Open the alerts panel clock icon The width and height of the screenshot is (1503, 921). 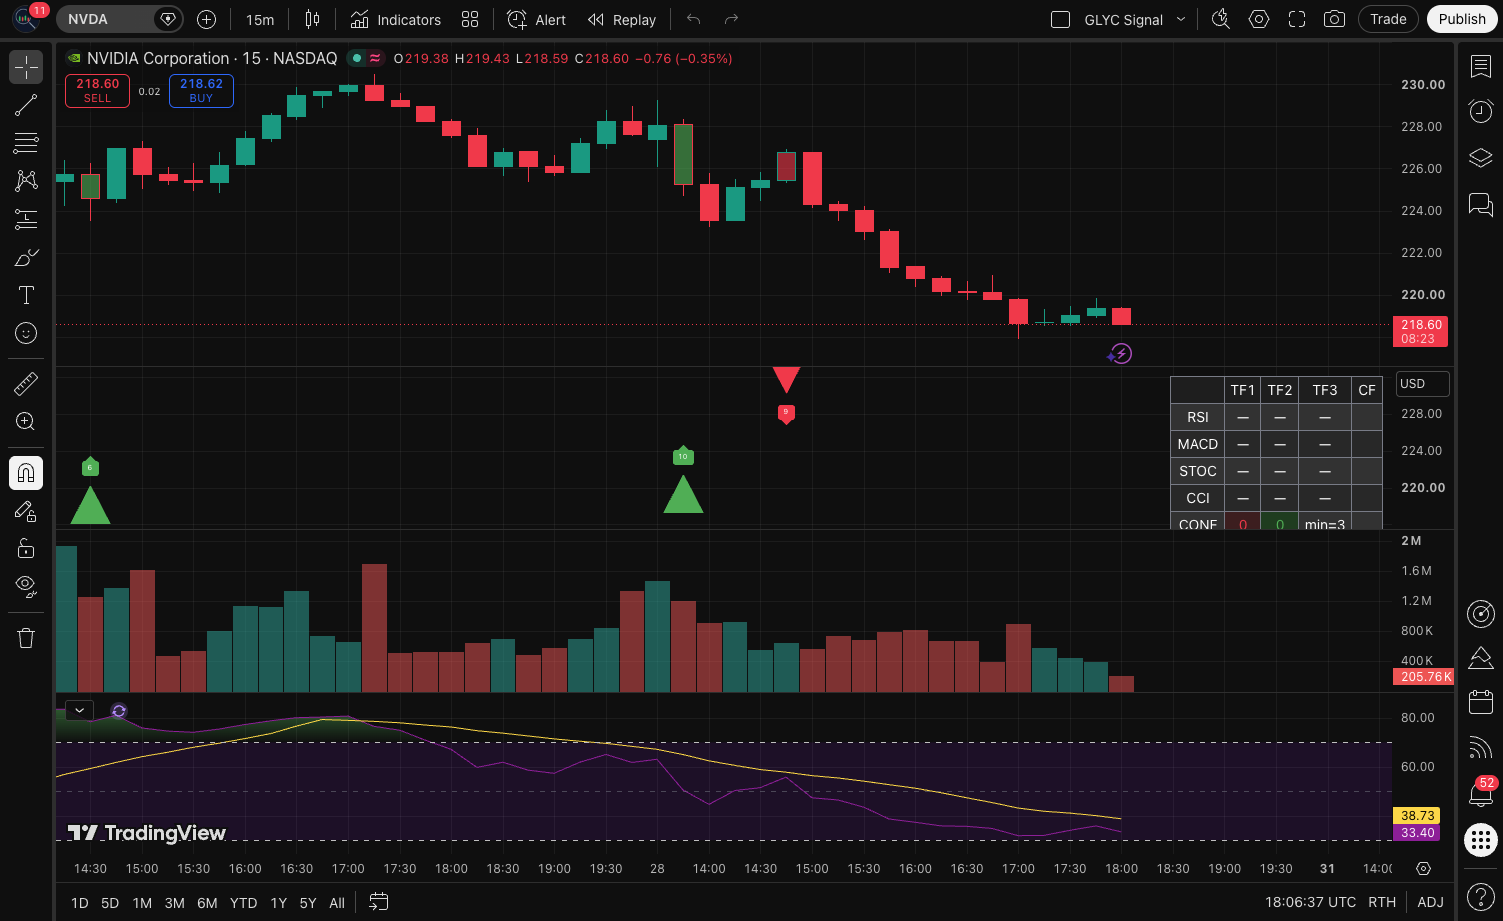(1480, 111)
